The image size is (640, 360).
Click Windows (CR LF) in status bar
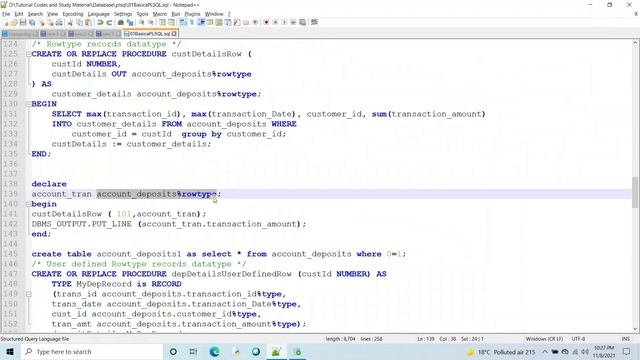point(544,339)
